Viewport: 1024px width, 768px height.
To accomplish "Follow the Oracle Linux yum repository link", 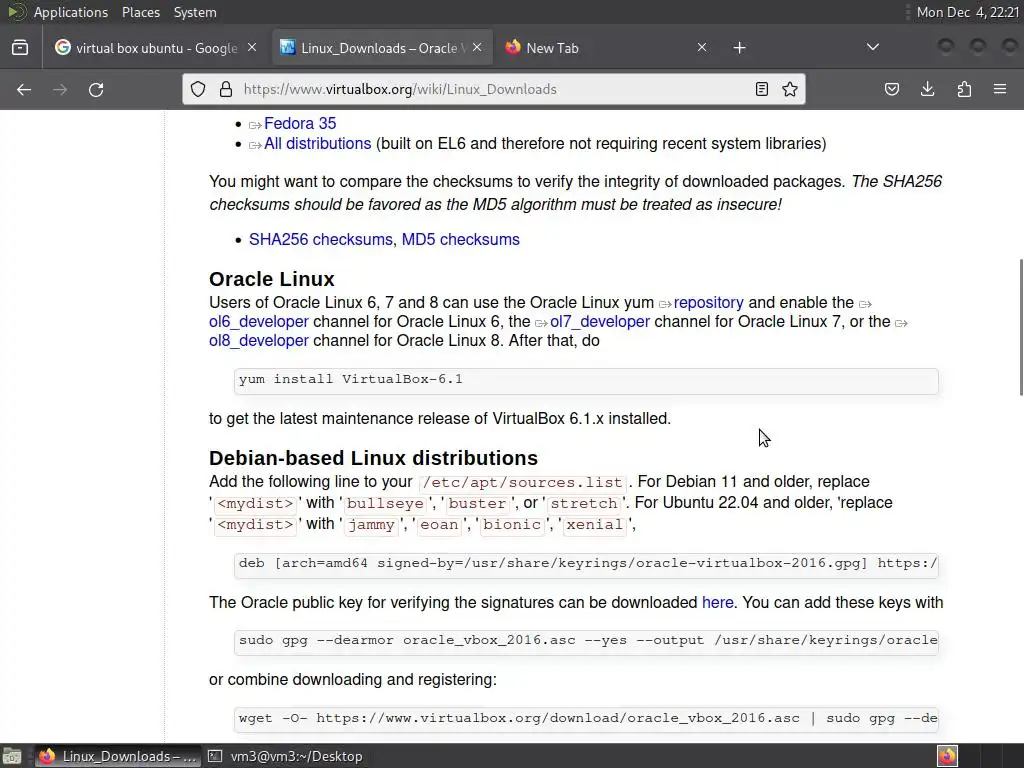I will [709, 303].
